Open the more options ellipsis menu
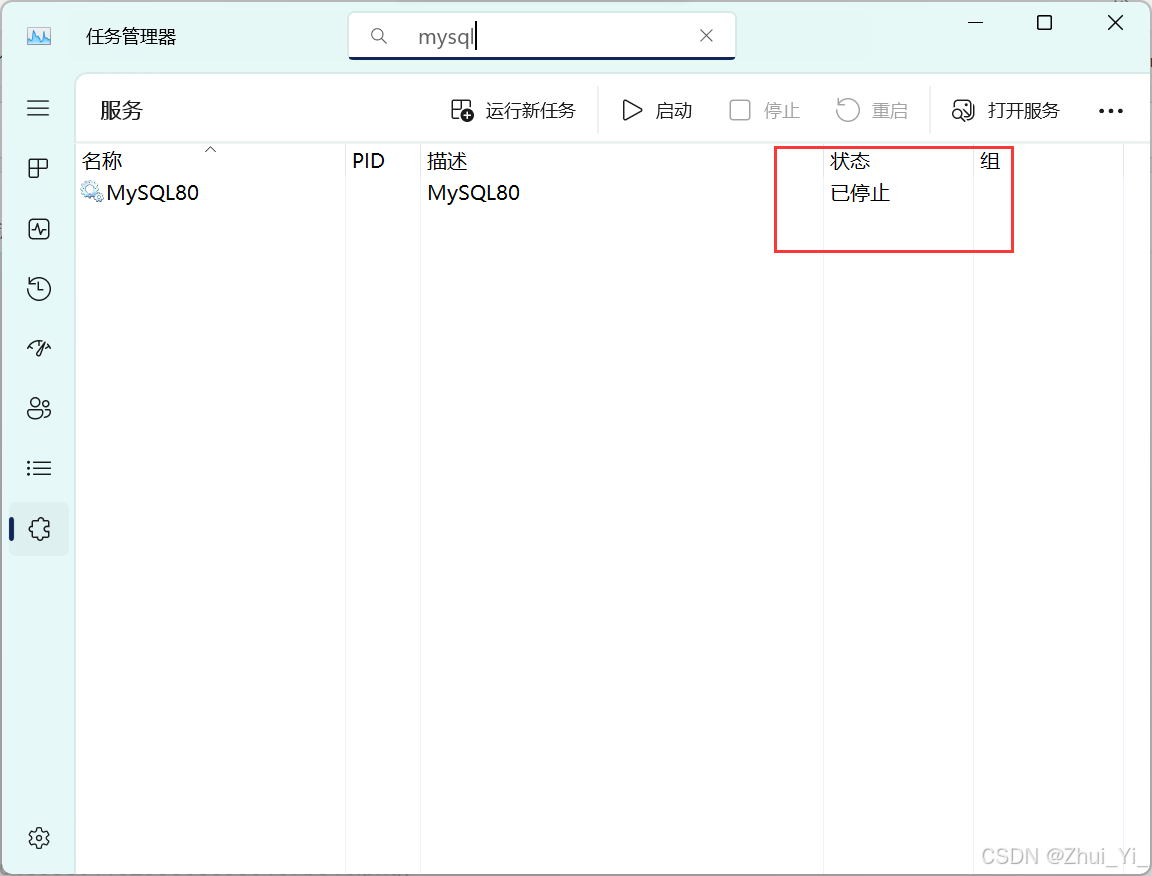Screen dimensions: 1152x876 1110,111
